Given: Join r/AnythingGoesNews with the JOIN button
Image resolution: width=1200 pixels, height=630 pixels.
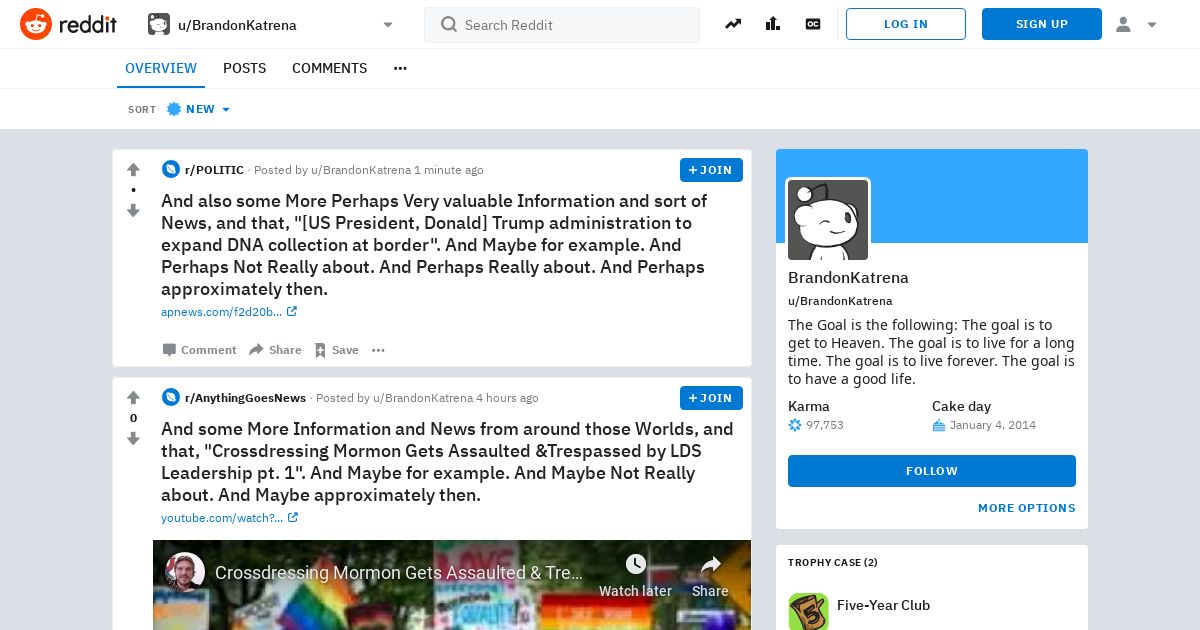Looking at the screenshot, I should tap(711, 398).
